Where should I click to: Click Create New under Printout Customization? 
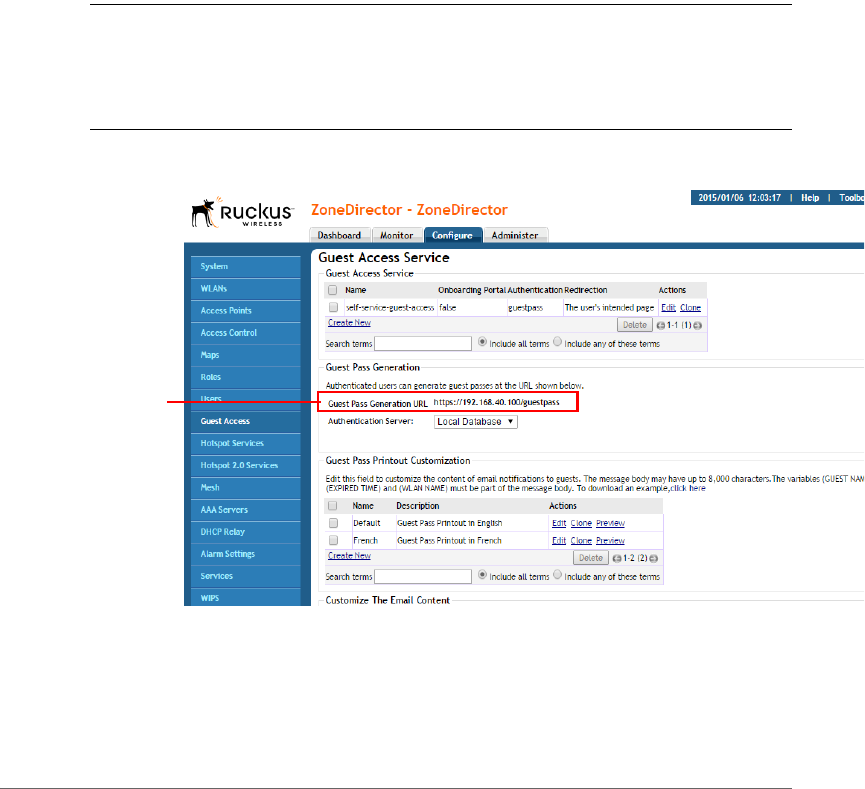pyautogui.click(x=349, y=556)
